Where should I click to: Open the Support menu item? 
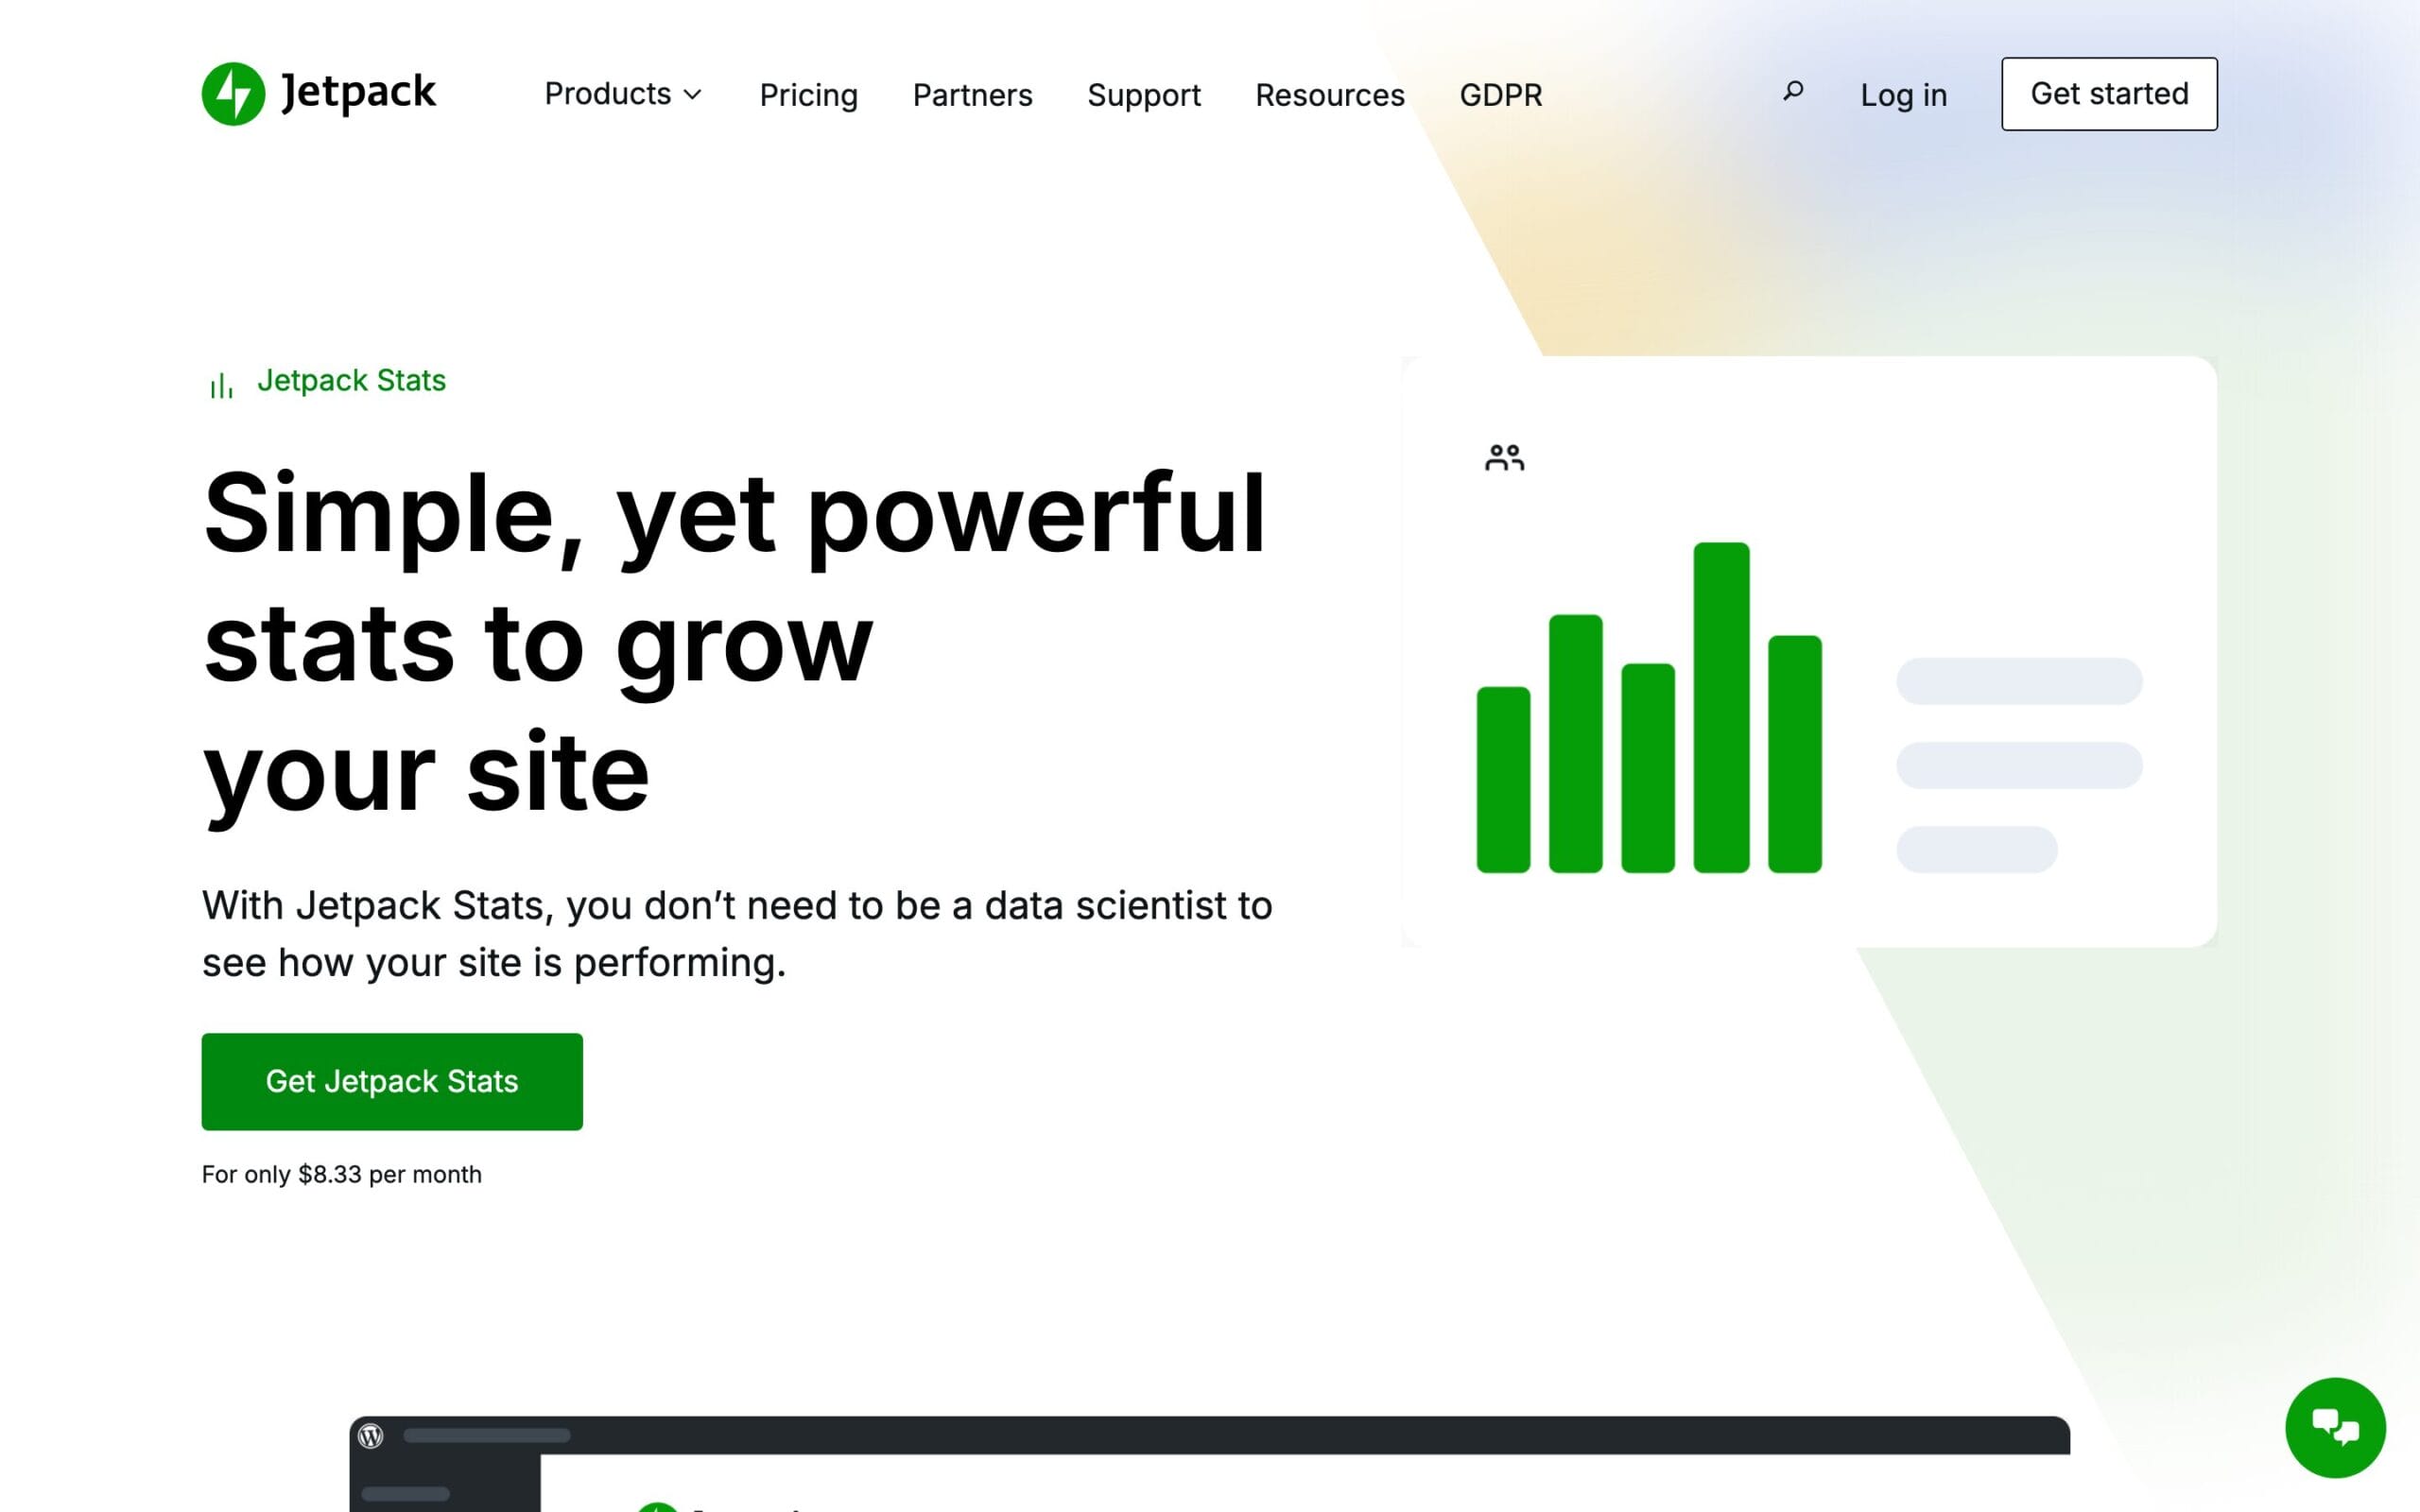click(x=1144, y=95)
